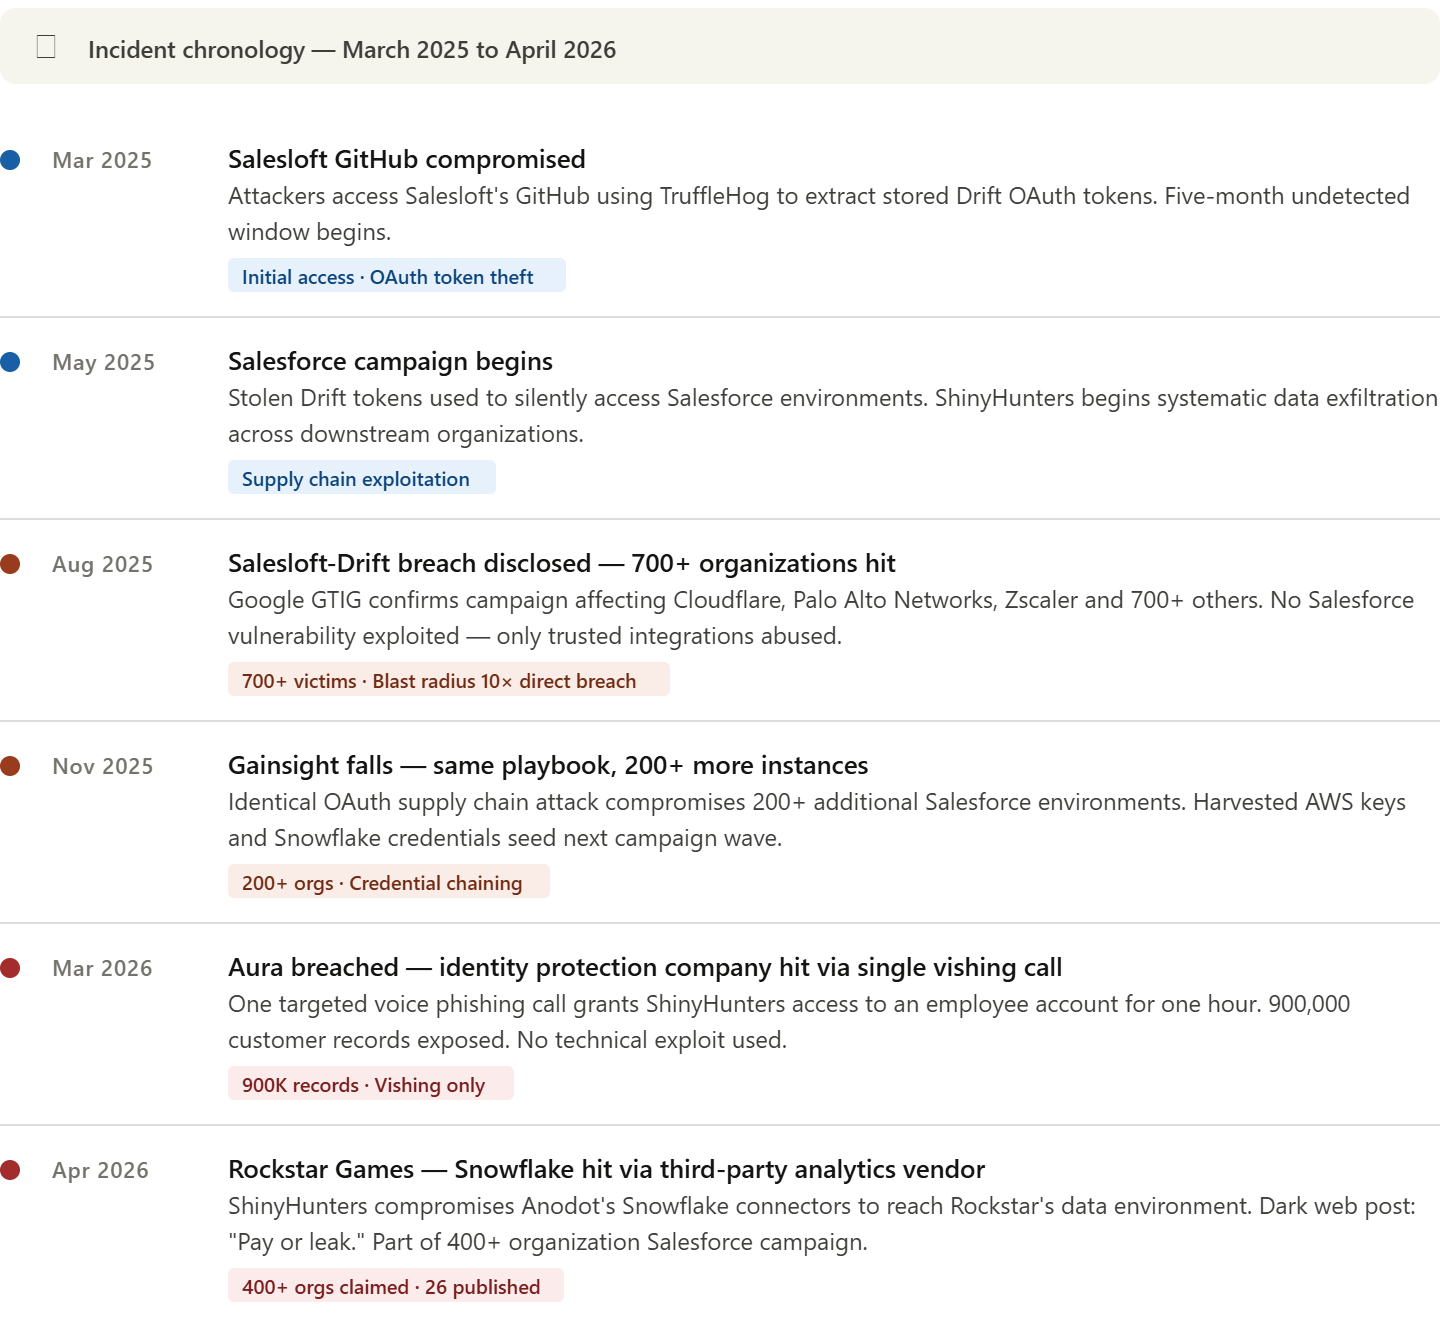
Task: Click the "Incident chronology — March 2025 to April 2026" heading
Action: [x=352, y=50]
